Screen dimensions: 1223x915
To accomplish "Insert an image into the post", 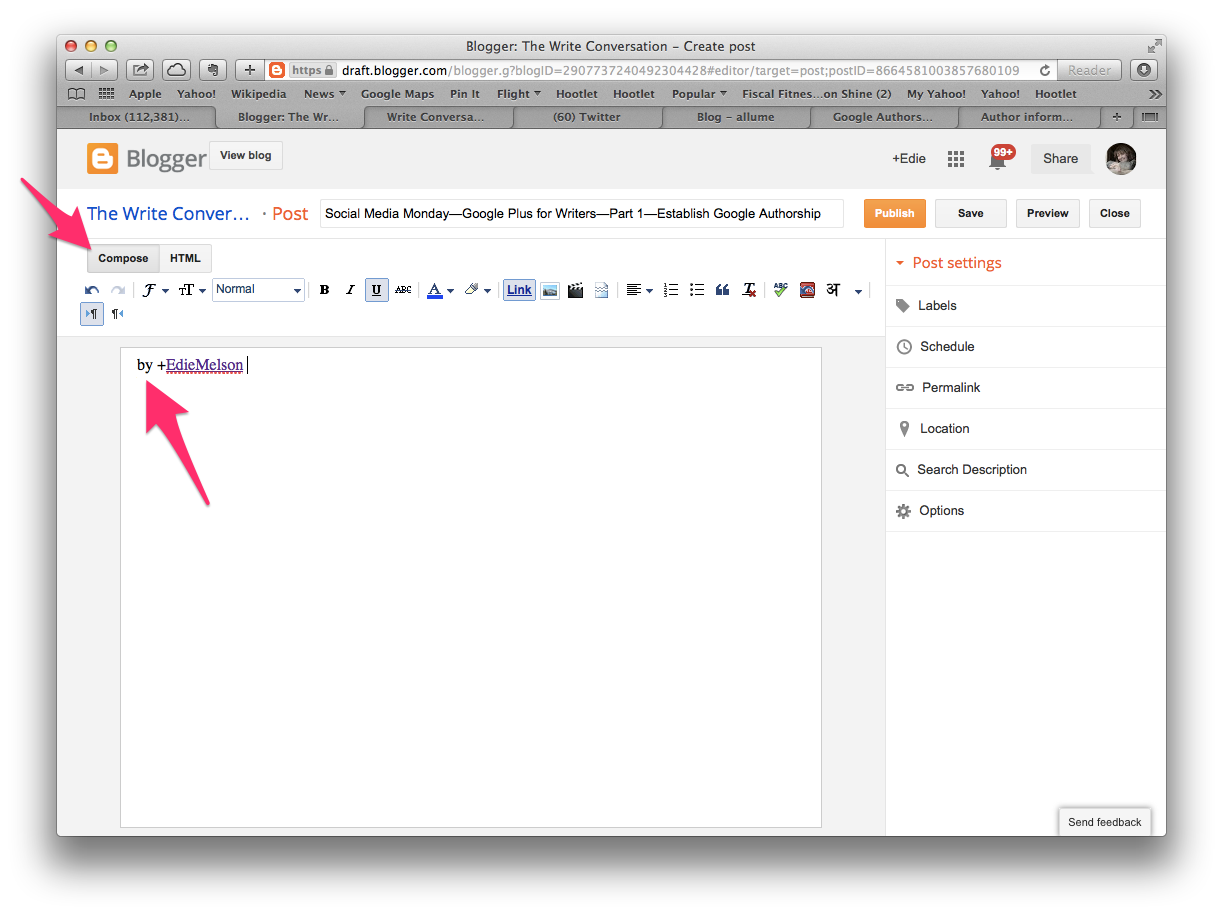I will tap(549, 290).
